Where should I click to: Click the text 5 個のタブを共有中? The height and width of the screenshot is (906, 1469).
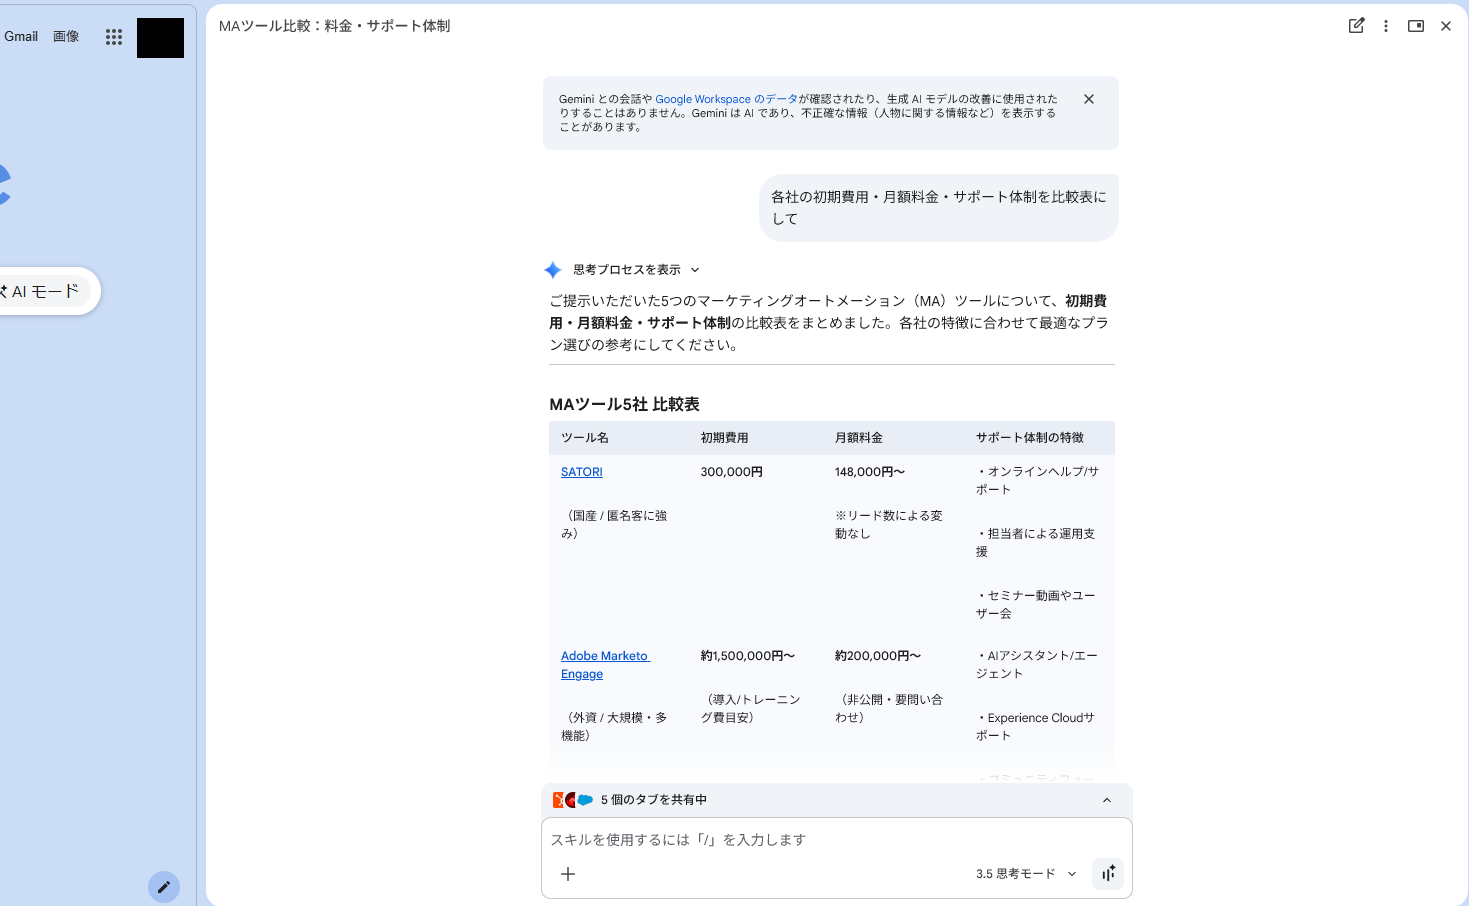pos(654,800)
